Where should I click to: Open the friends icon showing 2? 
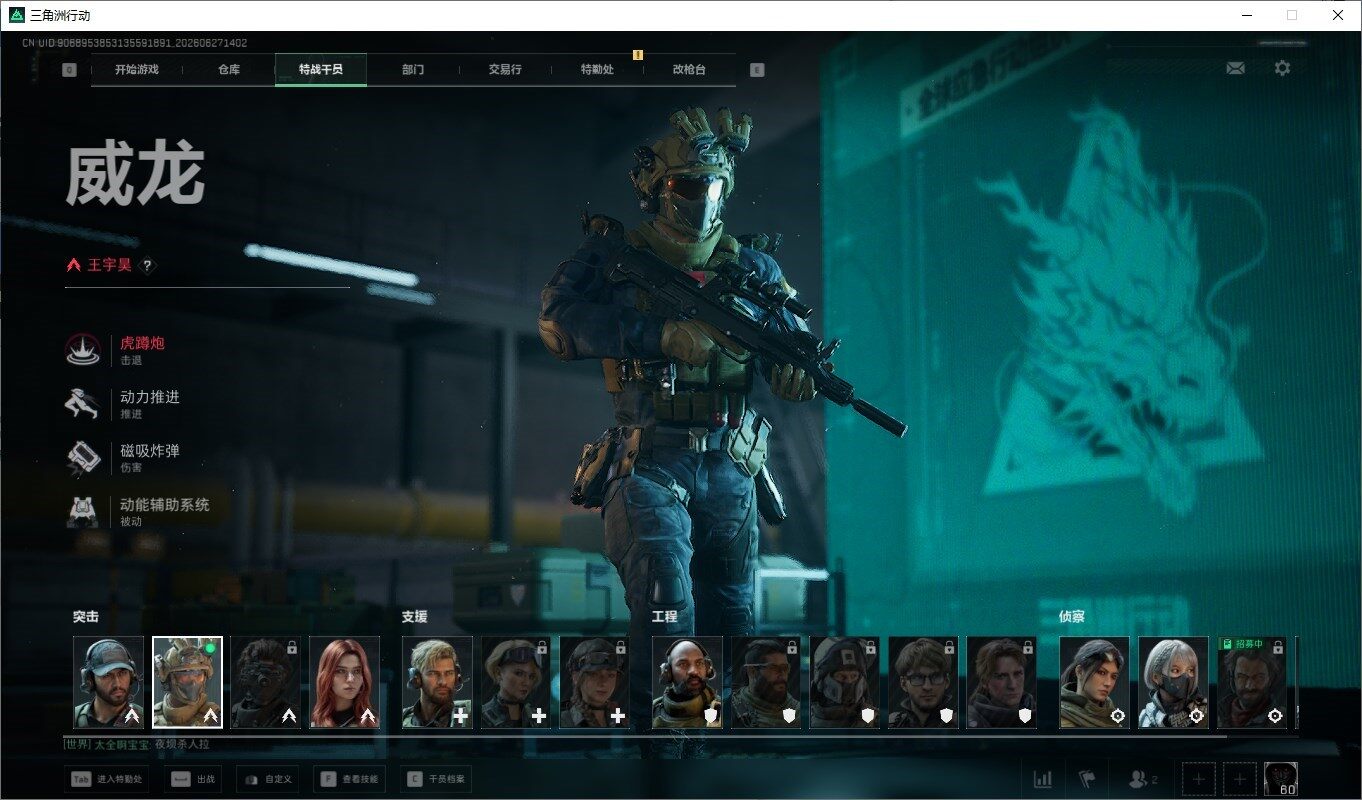1143,779
